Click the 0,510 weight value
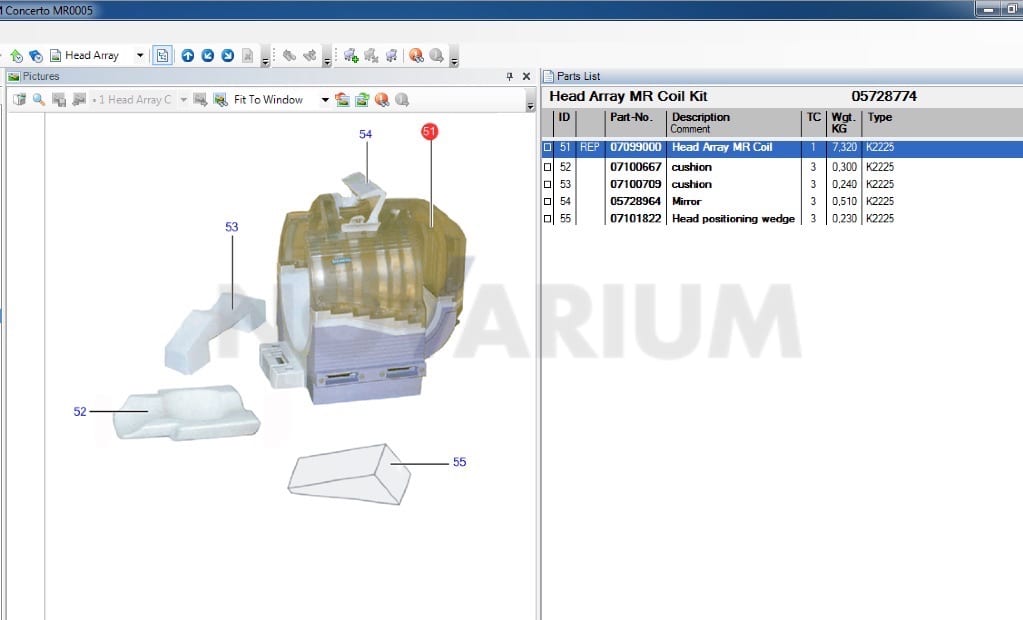This screenshot has height=620, width=1023. (x=844, y=202)
